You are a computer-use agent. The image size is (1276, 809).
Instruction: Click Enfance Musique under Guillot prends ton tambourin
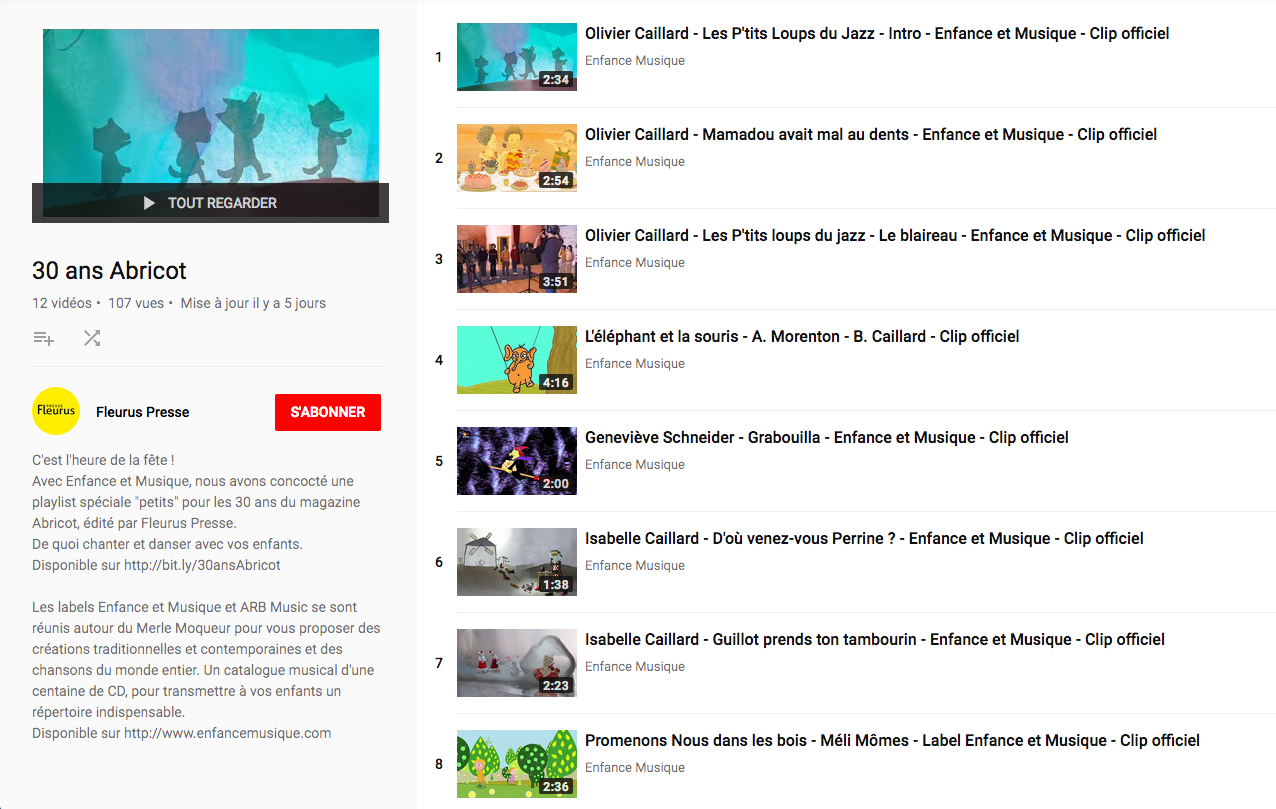click(x=635, y=666)
